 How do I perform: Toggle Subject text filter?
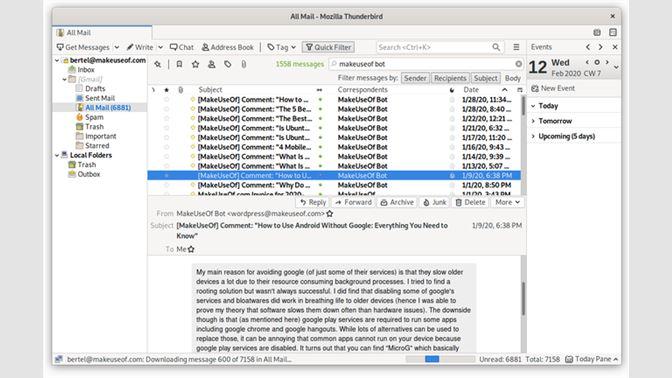tap(486, 78)
